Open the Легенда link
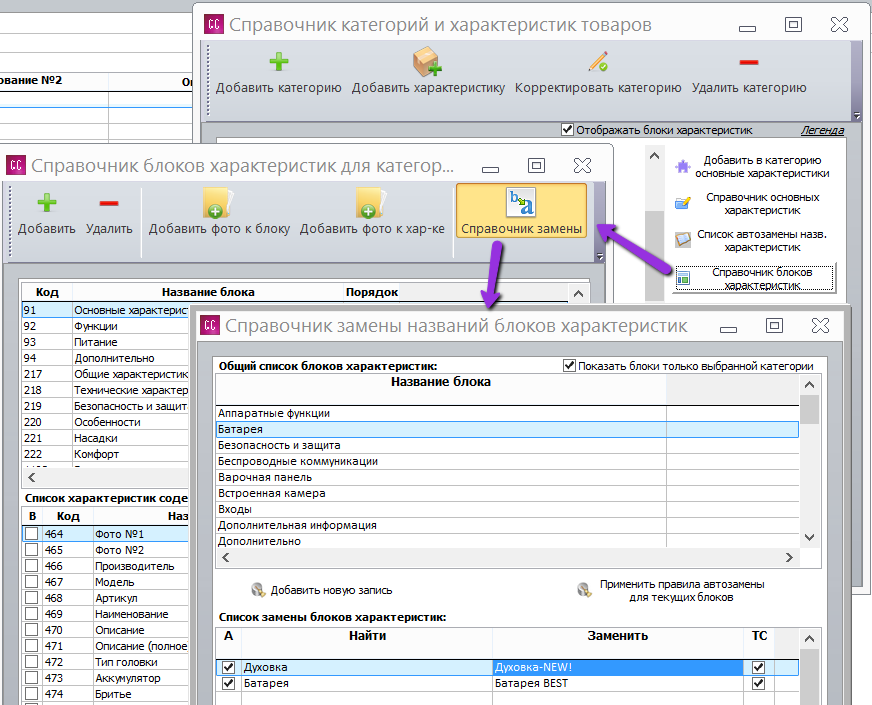Image resolution: width=872 pixels, height=705 pixels. tap(822, 130)
